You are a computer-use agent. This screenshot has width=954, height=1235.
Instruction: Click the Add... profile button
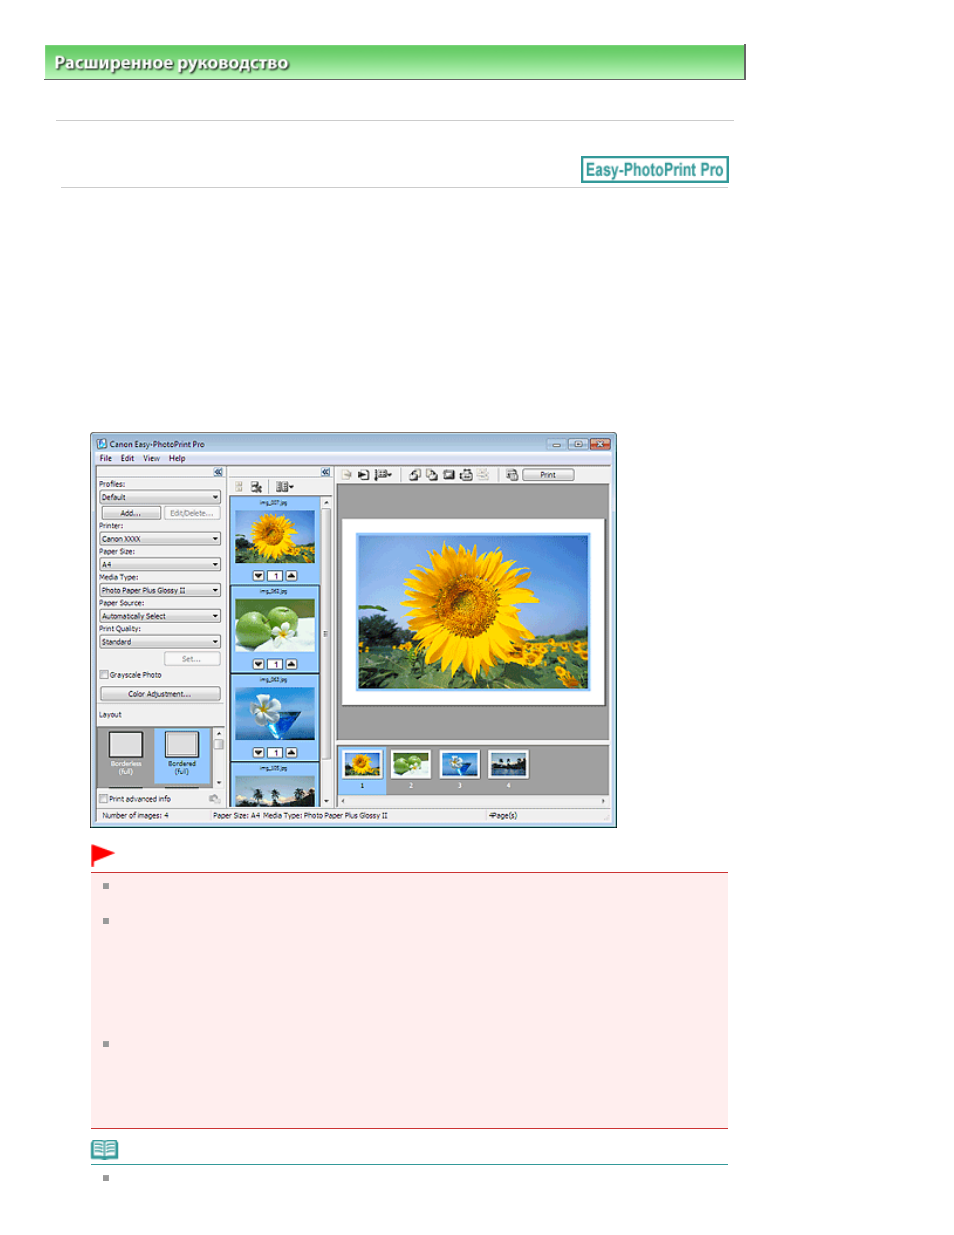[131, 513]
